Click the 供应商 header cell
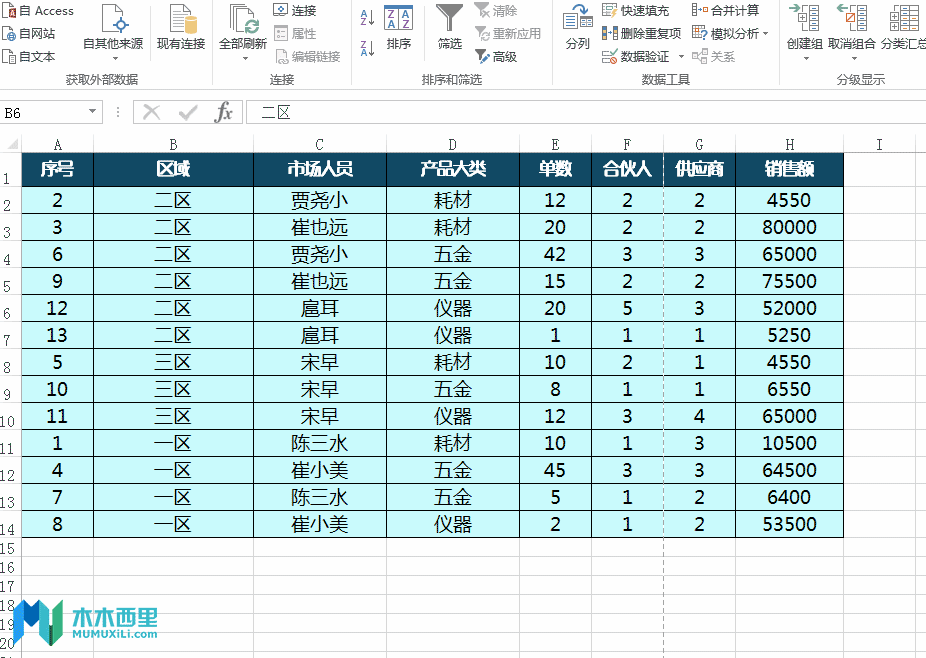 point(699,170)
